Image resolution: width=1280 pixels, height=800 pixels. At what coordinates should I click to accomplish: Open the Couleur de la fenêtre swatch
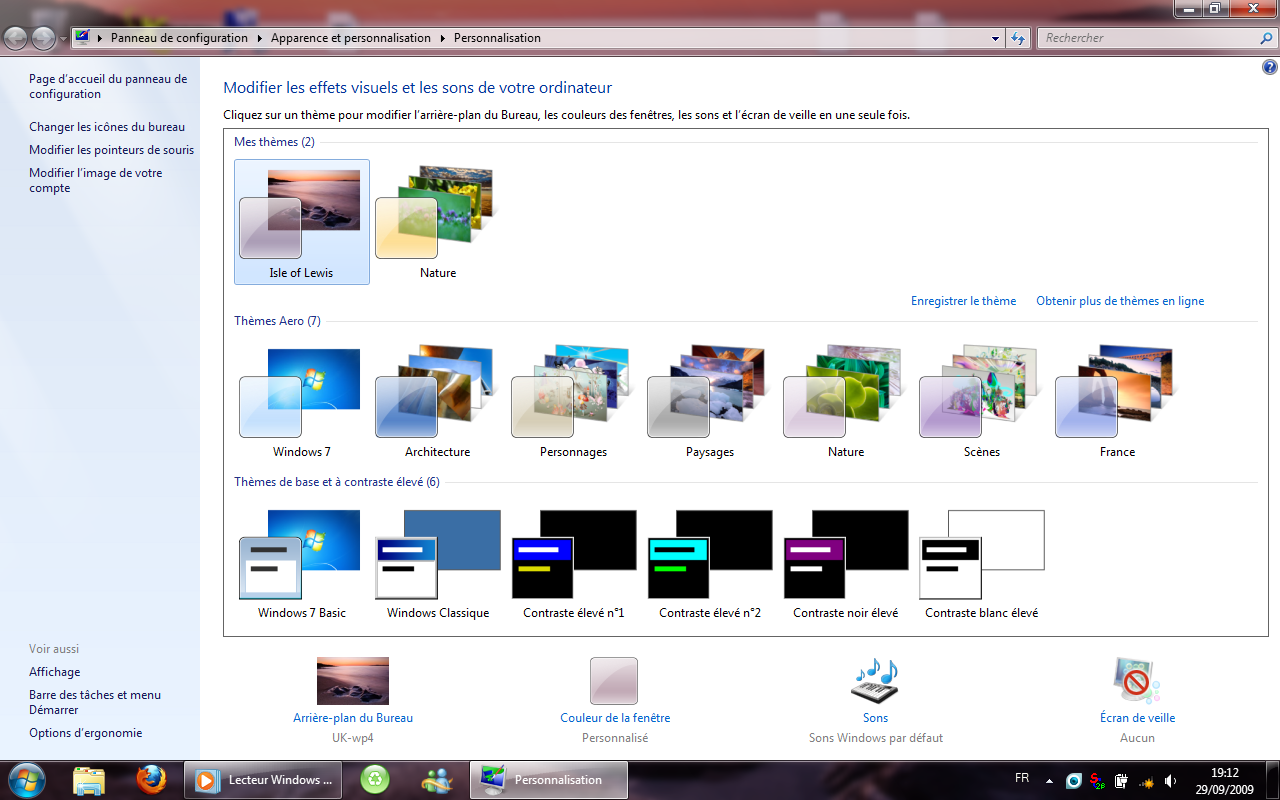tap(614, 681)
